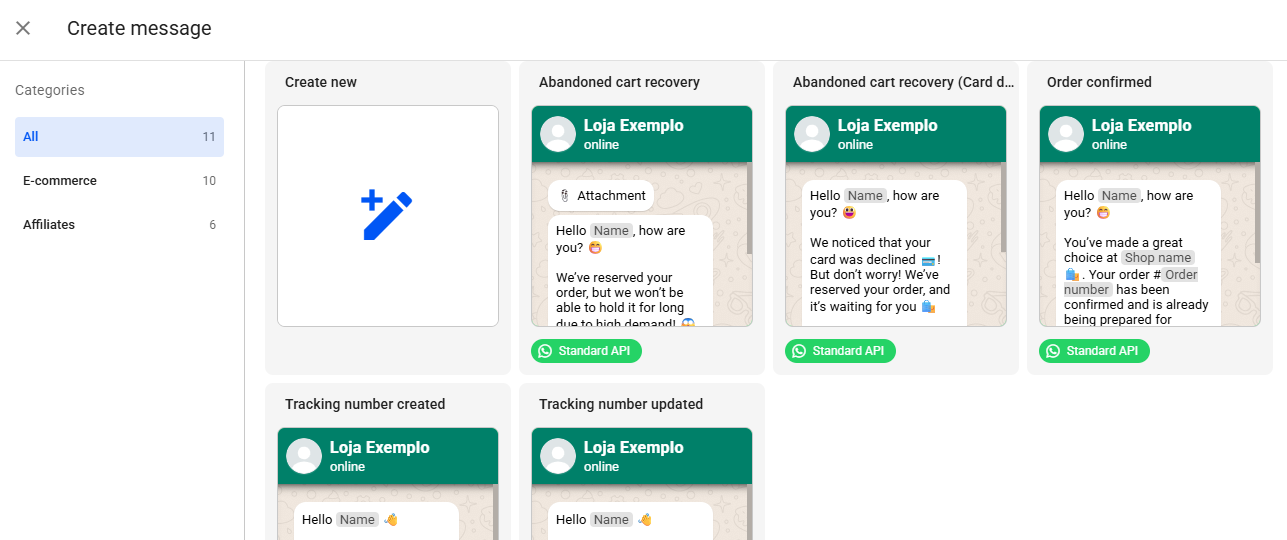Image resolution: width=1287 pixels, height=540 pixels.
Task: Open the Tracking number updated template
Action: coord(641,480)
